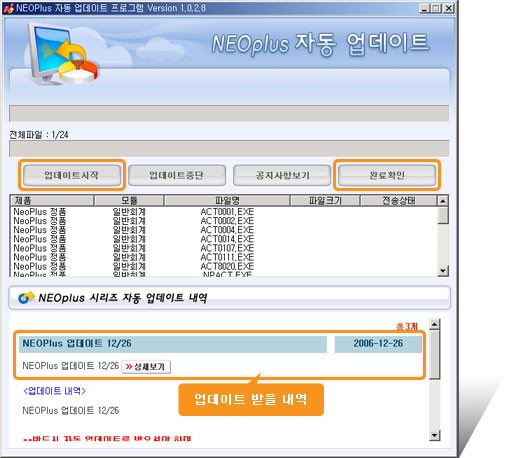Click the 모듈 column header

[129, 201]
